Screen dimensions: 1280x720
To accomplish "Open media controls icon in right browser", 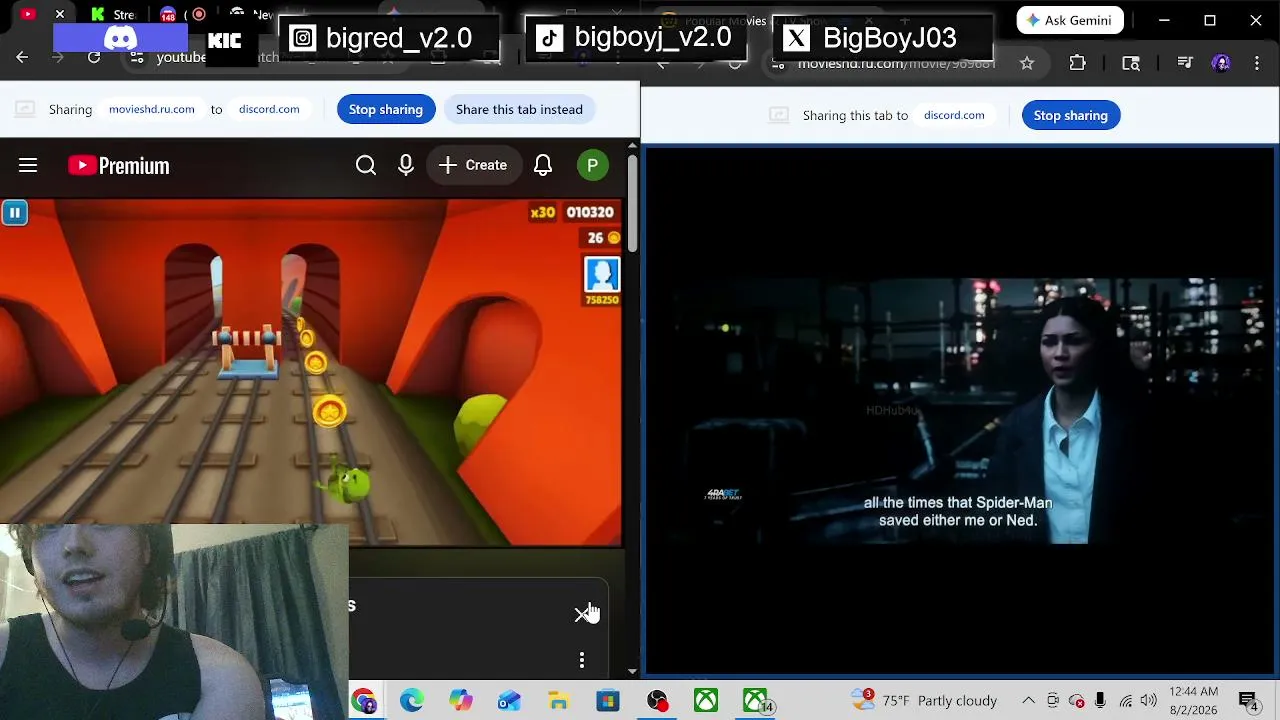I will [1185, 63].
